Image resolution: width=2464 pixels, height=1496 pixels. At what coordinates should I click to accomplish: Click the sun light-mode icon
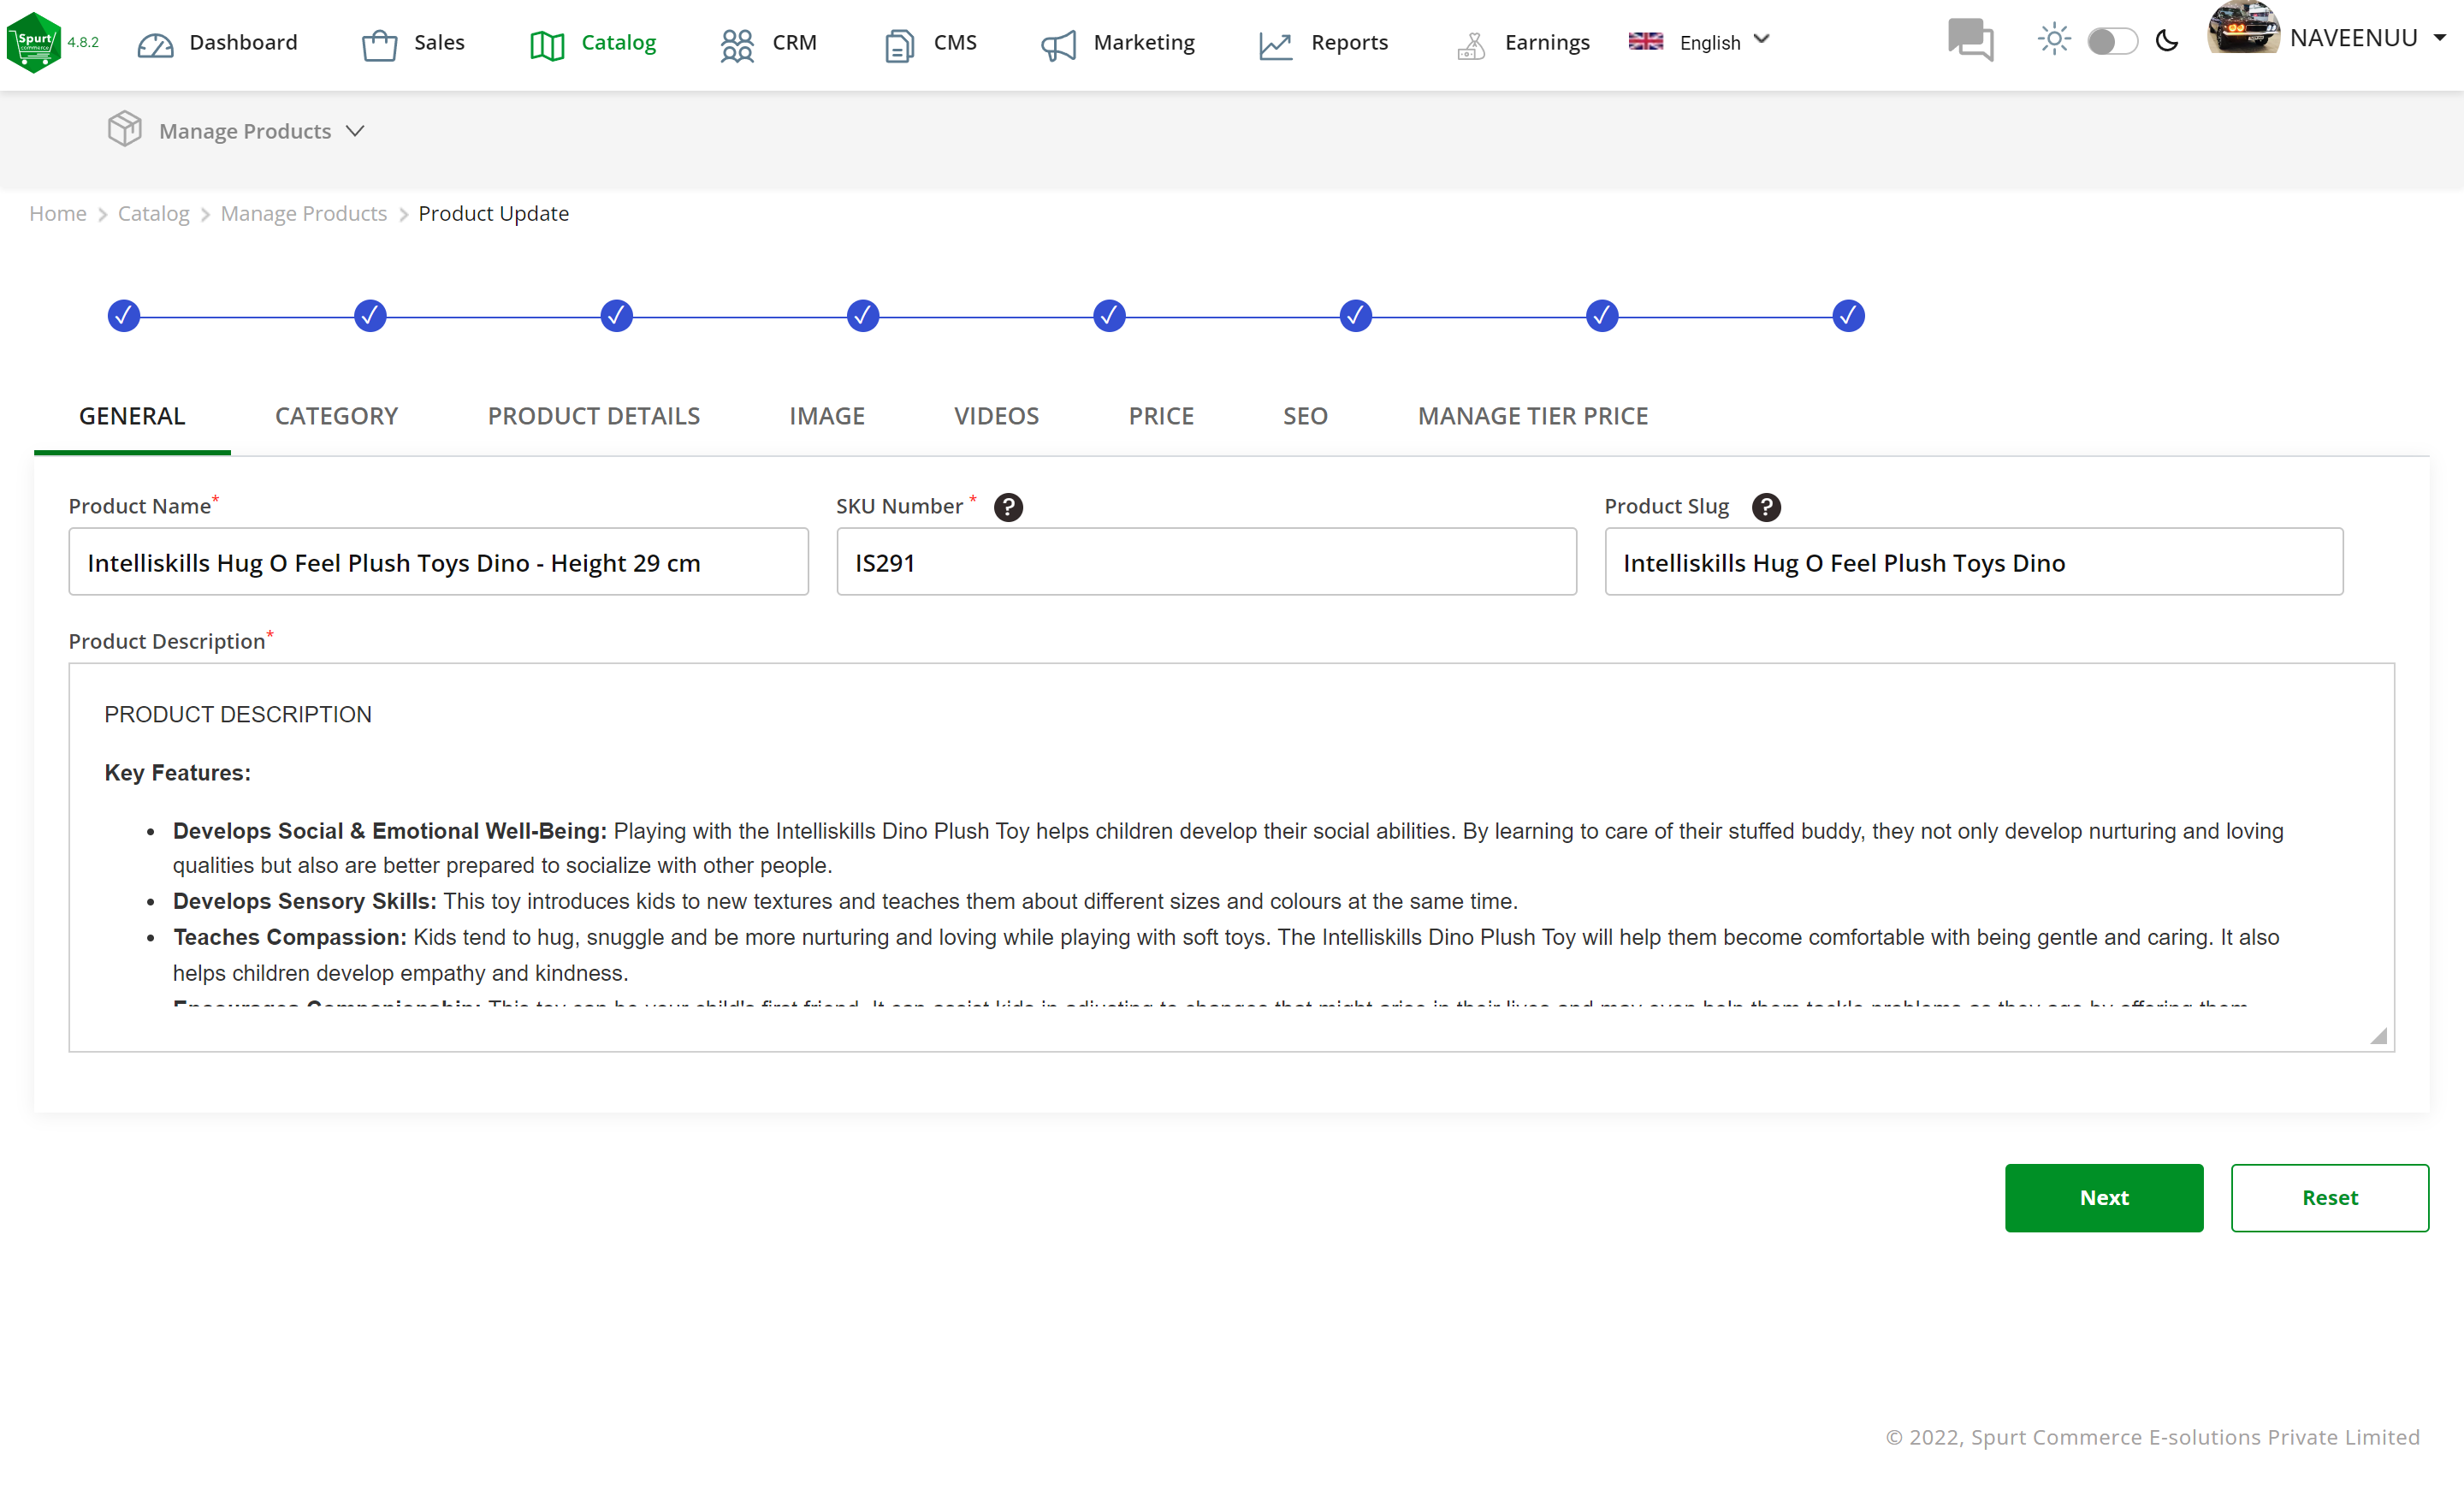click(2054, 40)
